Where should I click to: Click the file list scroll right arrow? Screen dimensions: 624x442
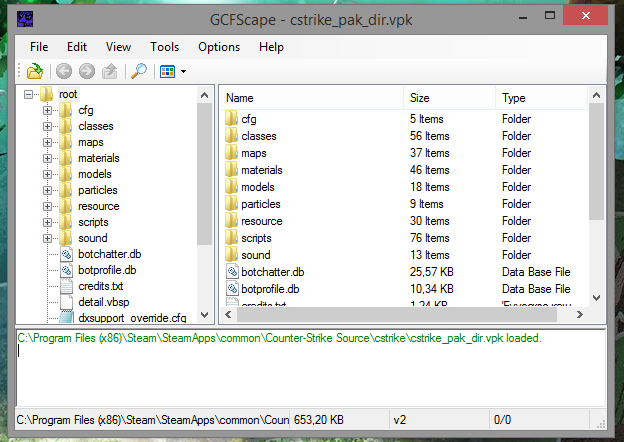(580, 315)
